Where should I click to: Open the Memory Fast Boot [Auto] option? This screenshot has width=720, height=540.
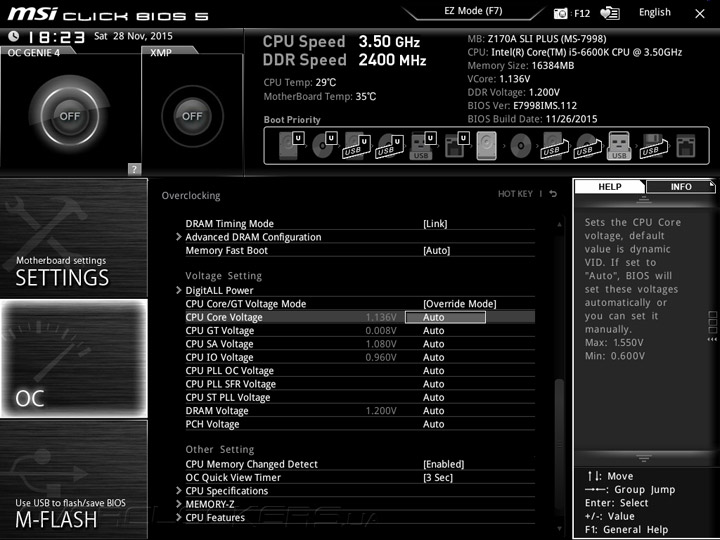point(436,250)
